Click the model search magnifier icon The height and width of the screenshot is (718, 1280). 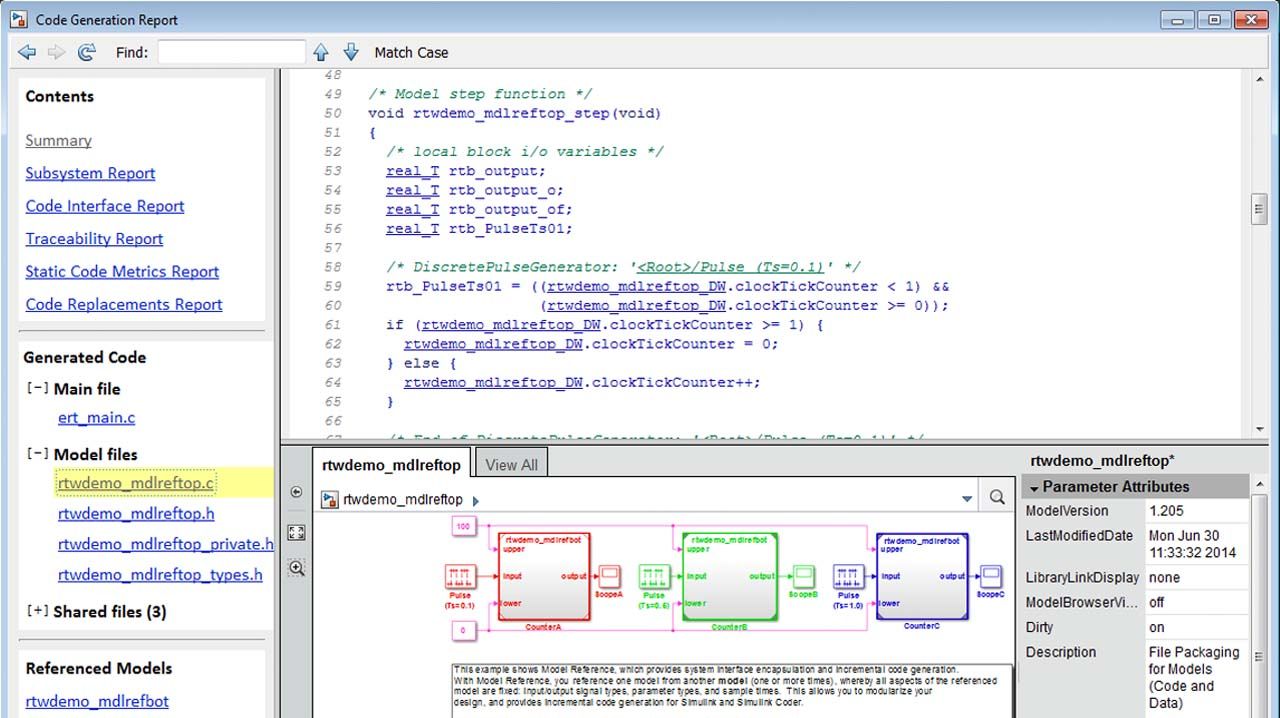click(x=997, y=497)
